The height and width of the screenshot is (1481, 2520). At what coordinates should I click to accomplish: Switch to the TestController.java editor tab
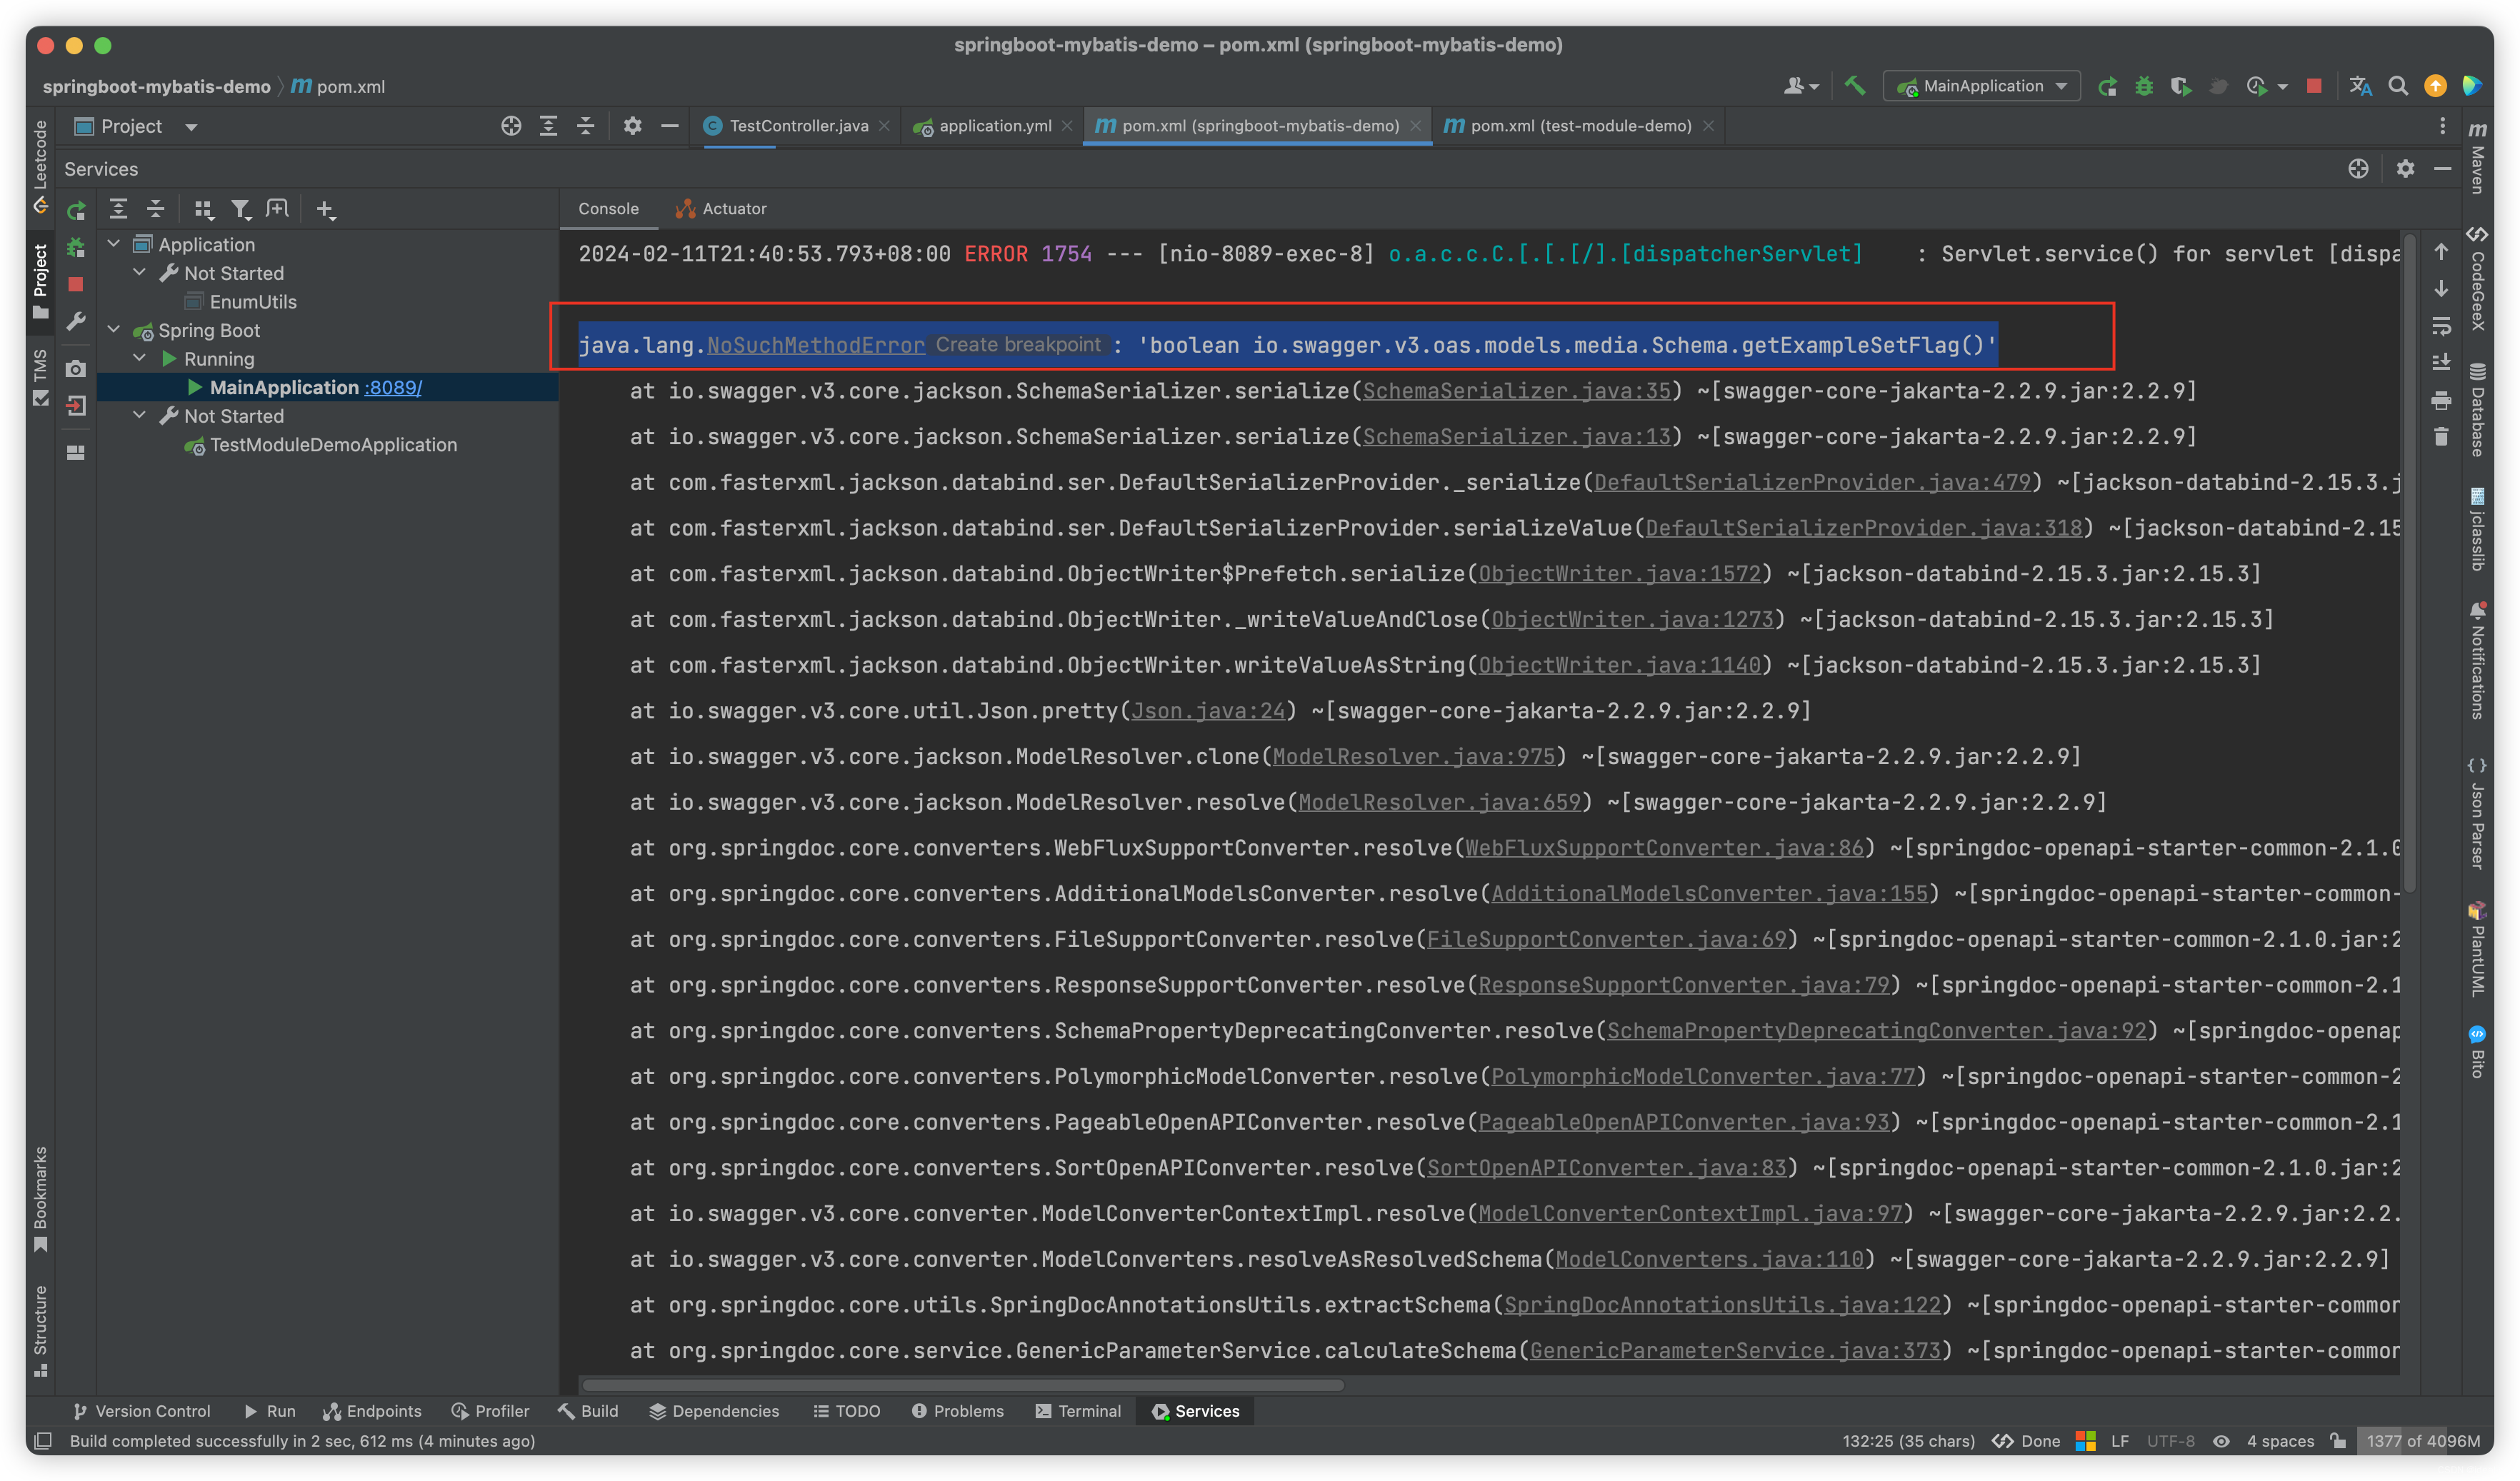point(797,126)
